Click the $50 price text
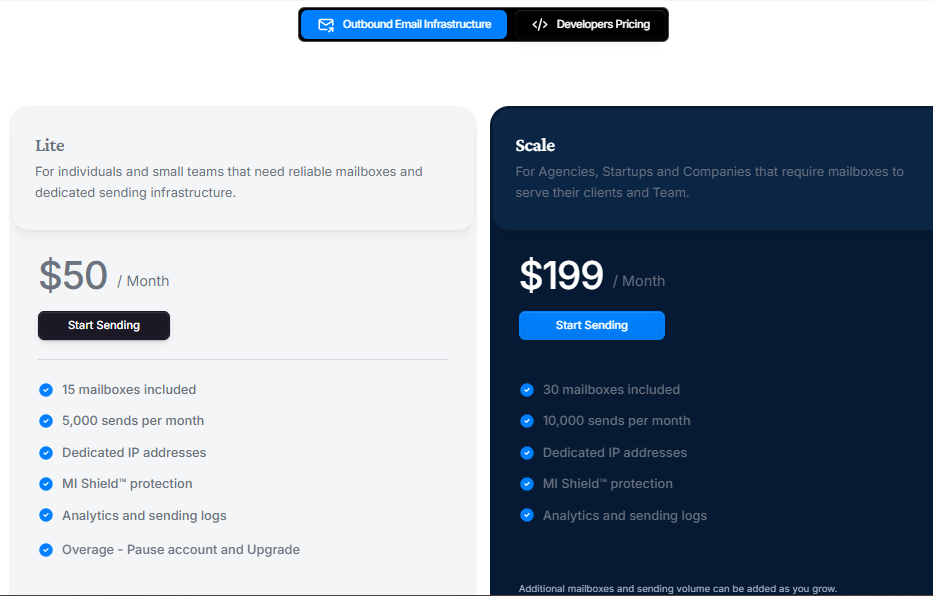The image size is (933, 596). [73, 275]
